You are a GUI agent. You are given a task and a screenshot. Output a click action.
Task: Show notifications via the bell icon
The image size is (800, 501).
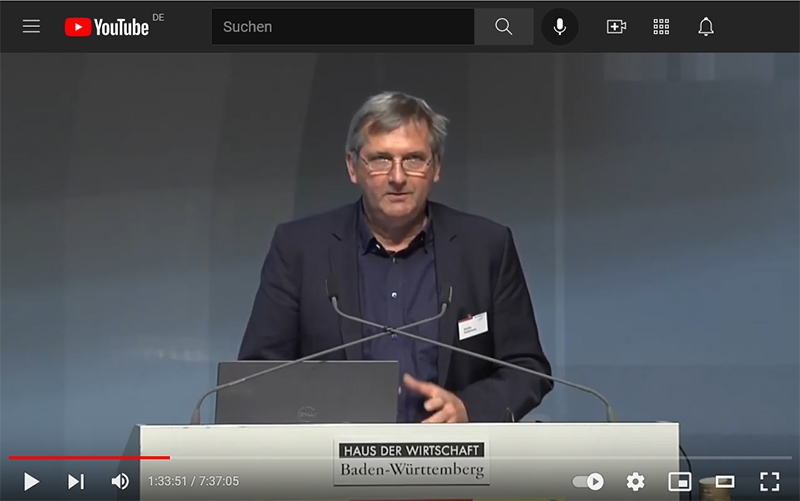coord(706,27)
